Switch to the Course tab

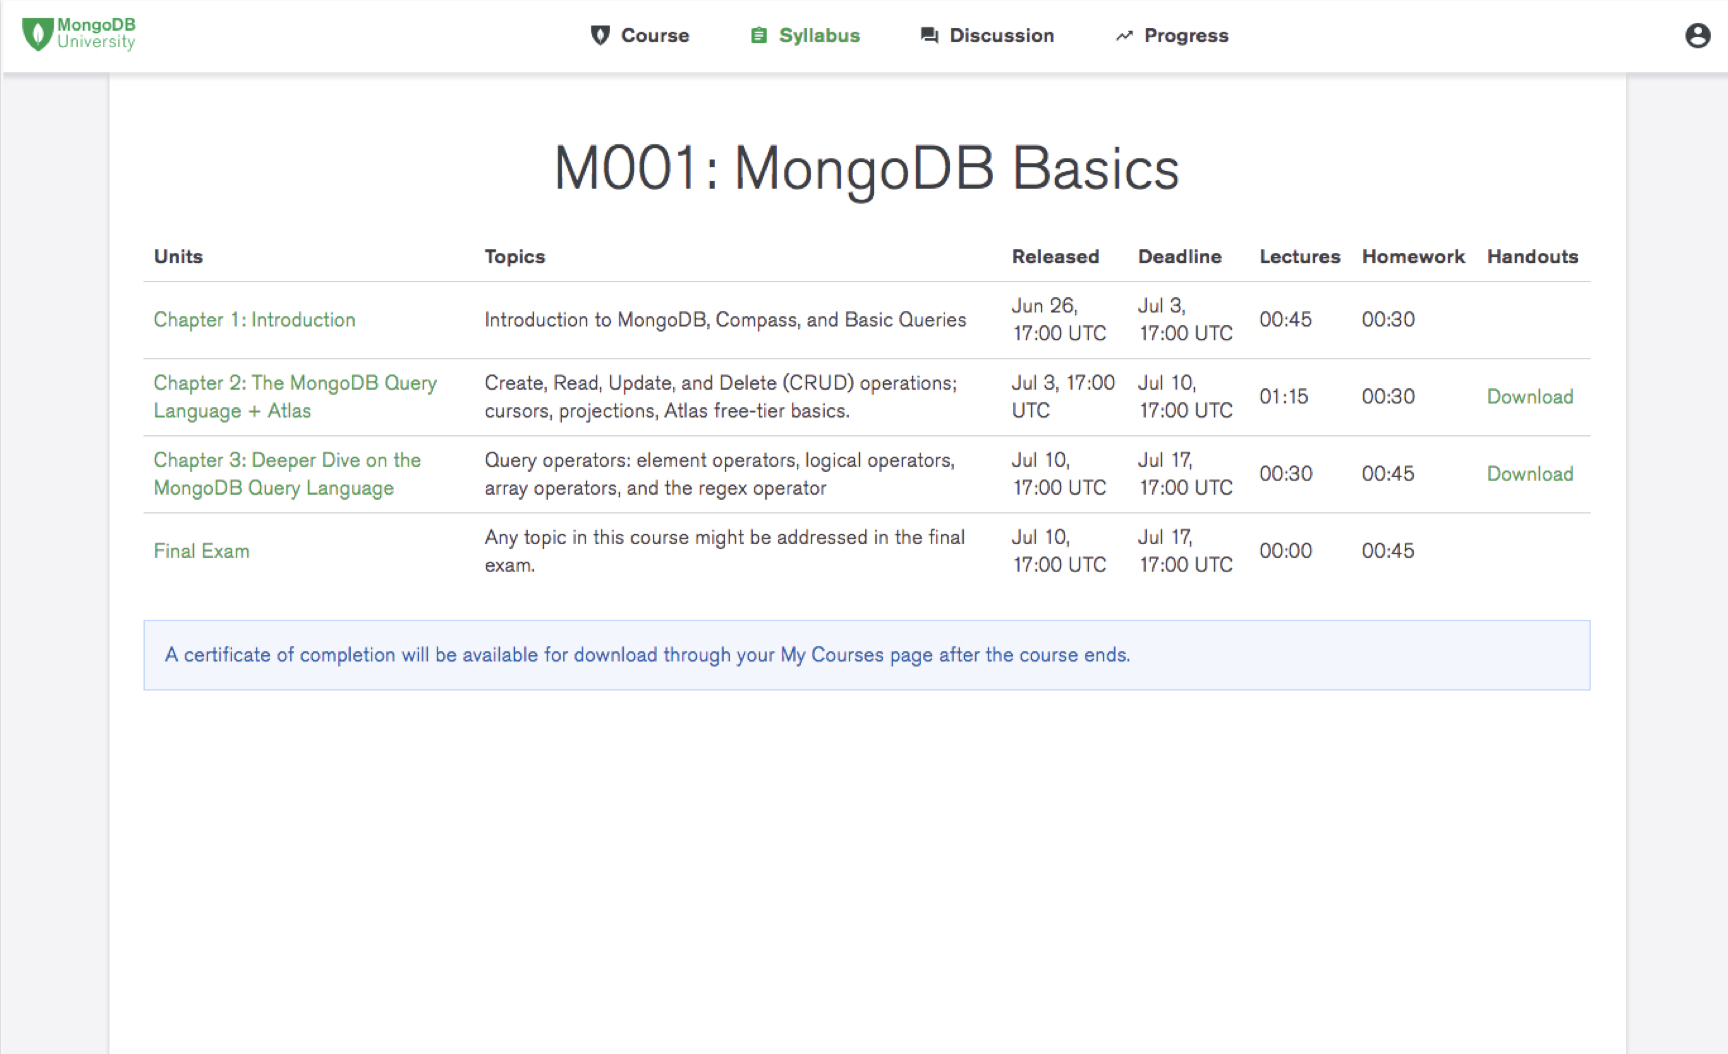point(640,36)
